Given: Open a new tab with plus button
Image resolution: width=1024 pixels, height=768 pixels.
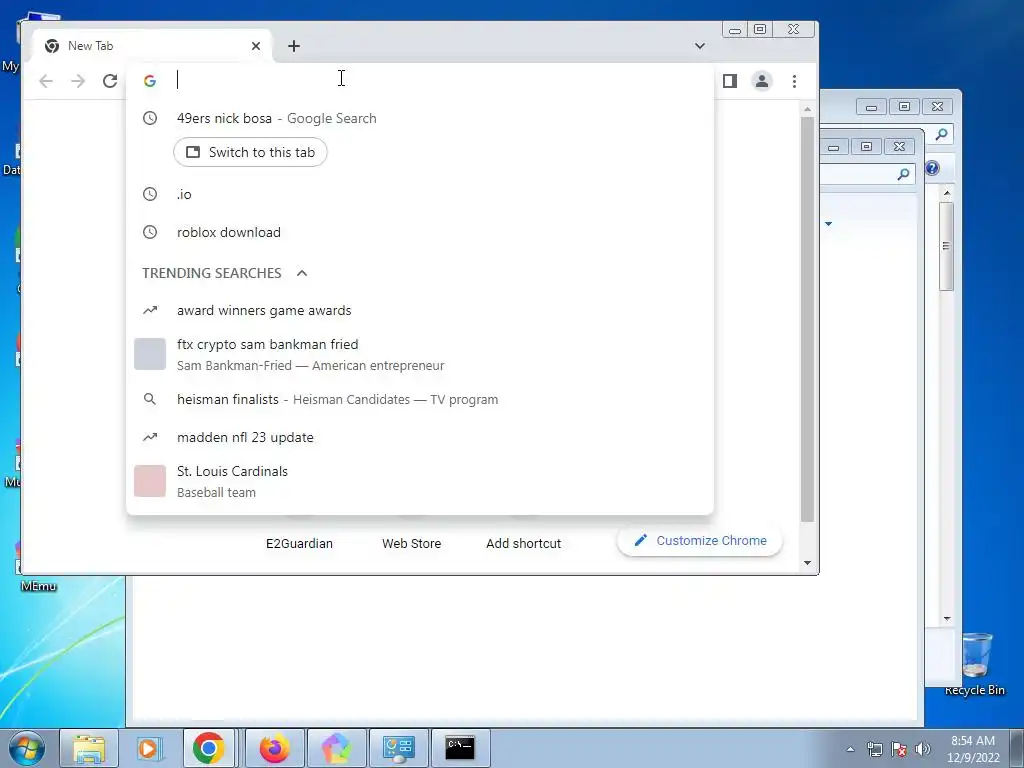Looking at the screenshot, I should 294,46.
